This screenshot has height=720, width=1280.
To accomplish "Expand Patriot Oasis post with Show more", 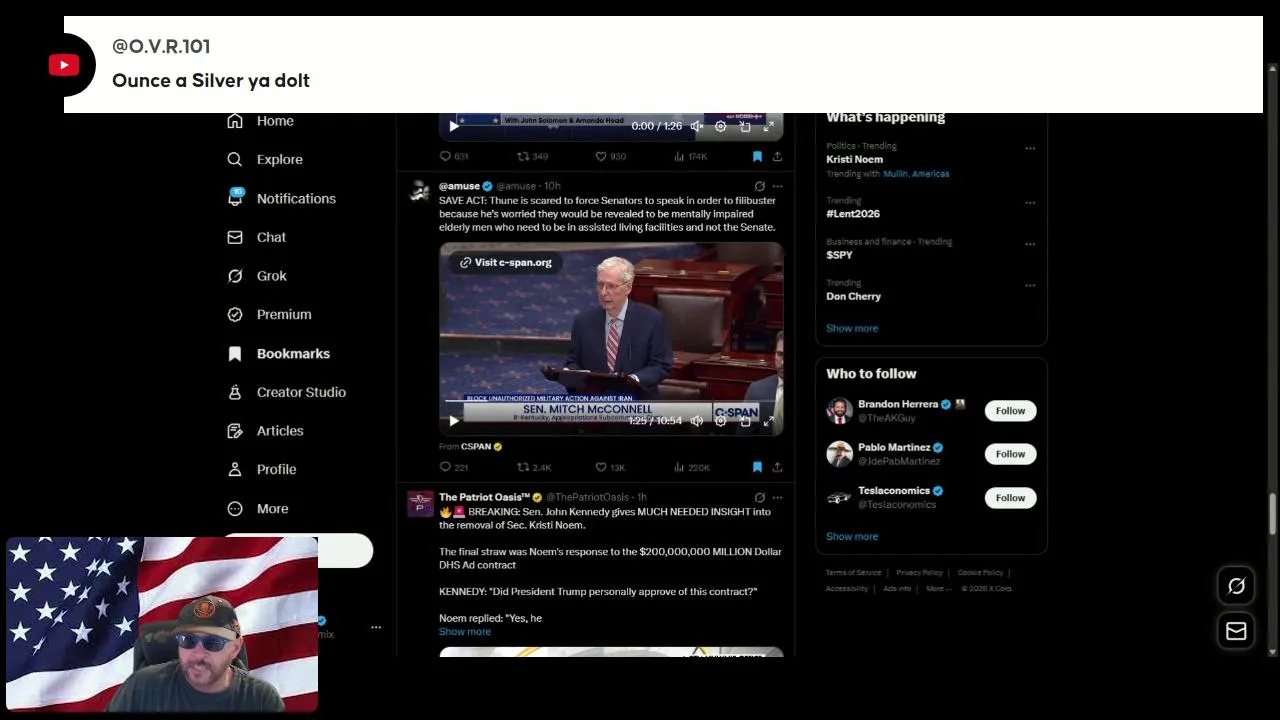I will (x=465, y=631).
